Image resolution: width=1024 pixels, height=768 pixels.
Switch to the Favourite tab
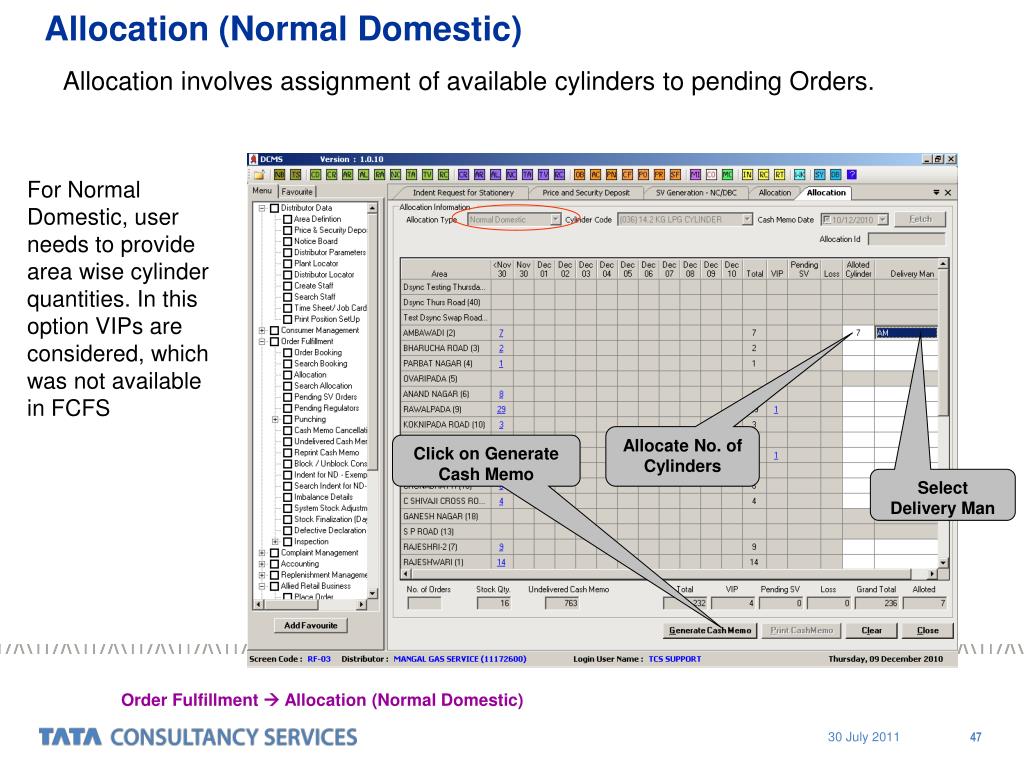[297, 191]
